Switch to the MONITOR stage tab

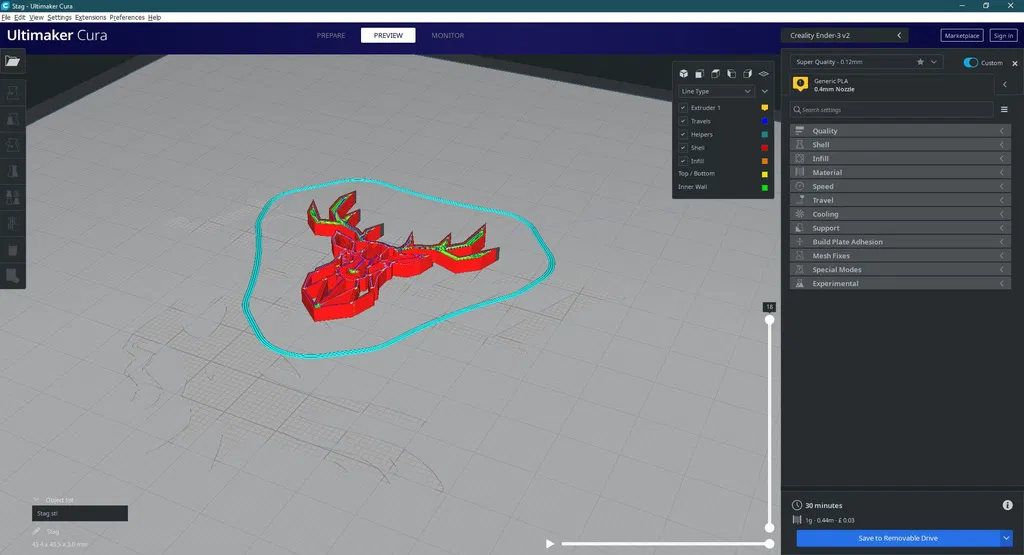click(x=447, y=35)
